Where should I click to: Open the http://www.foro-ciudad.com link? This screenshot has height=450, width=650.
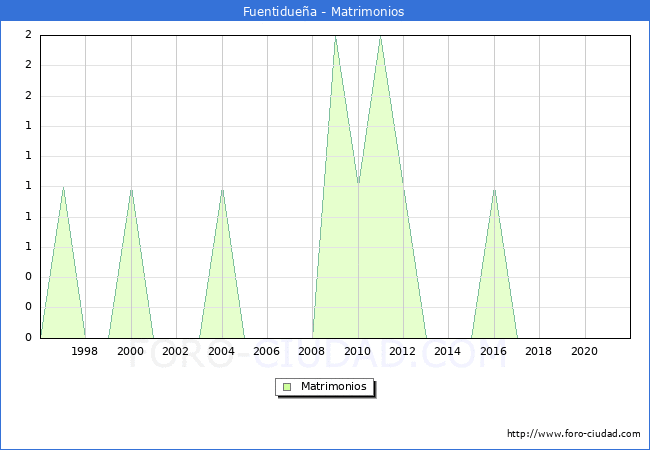pyautogui.click(x=574, y=434)
